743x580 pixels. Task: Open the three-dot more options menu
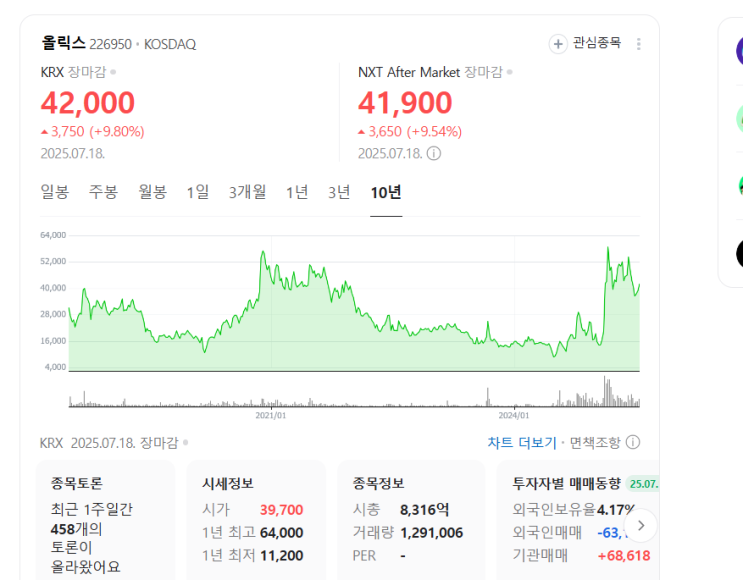coord(639,44)
